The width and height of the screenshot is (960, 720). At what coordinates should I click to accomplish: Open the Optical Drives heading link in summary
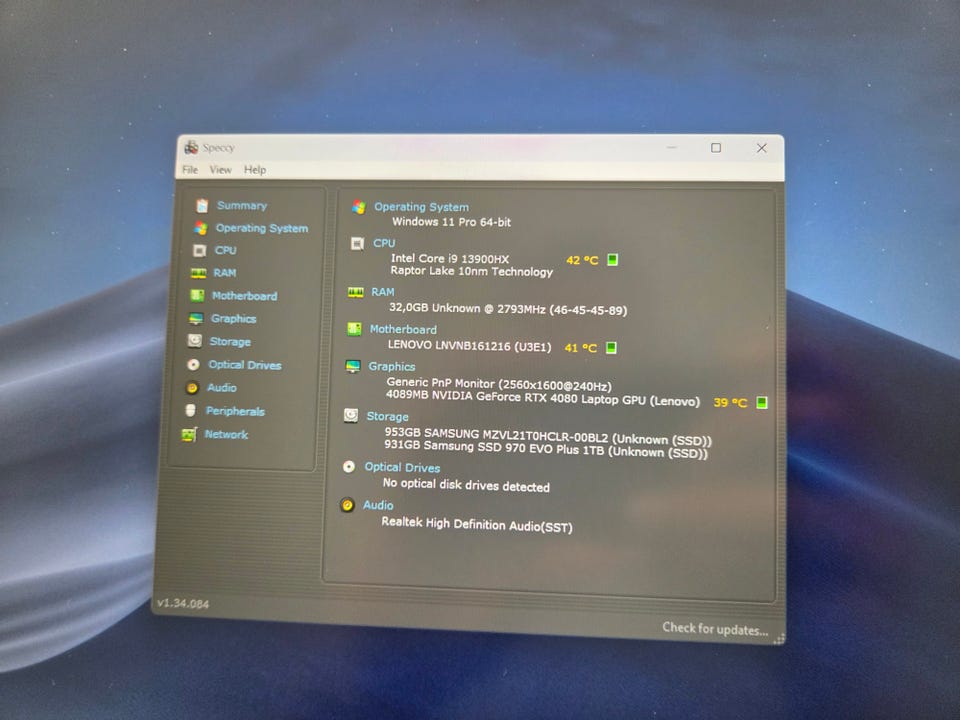point(402,467)
